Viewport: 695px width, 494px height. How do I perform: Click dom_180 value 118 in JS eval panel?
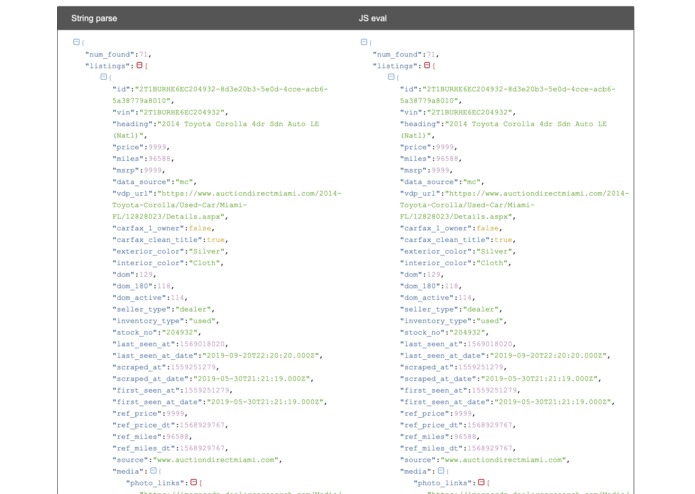click(452, 286)
